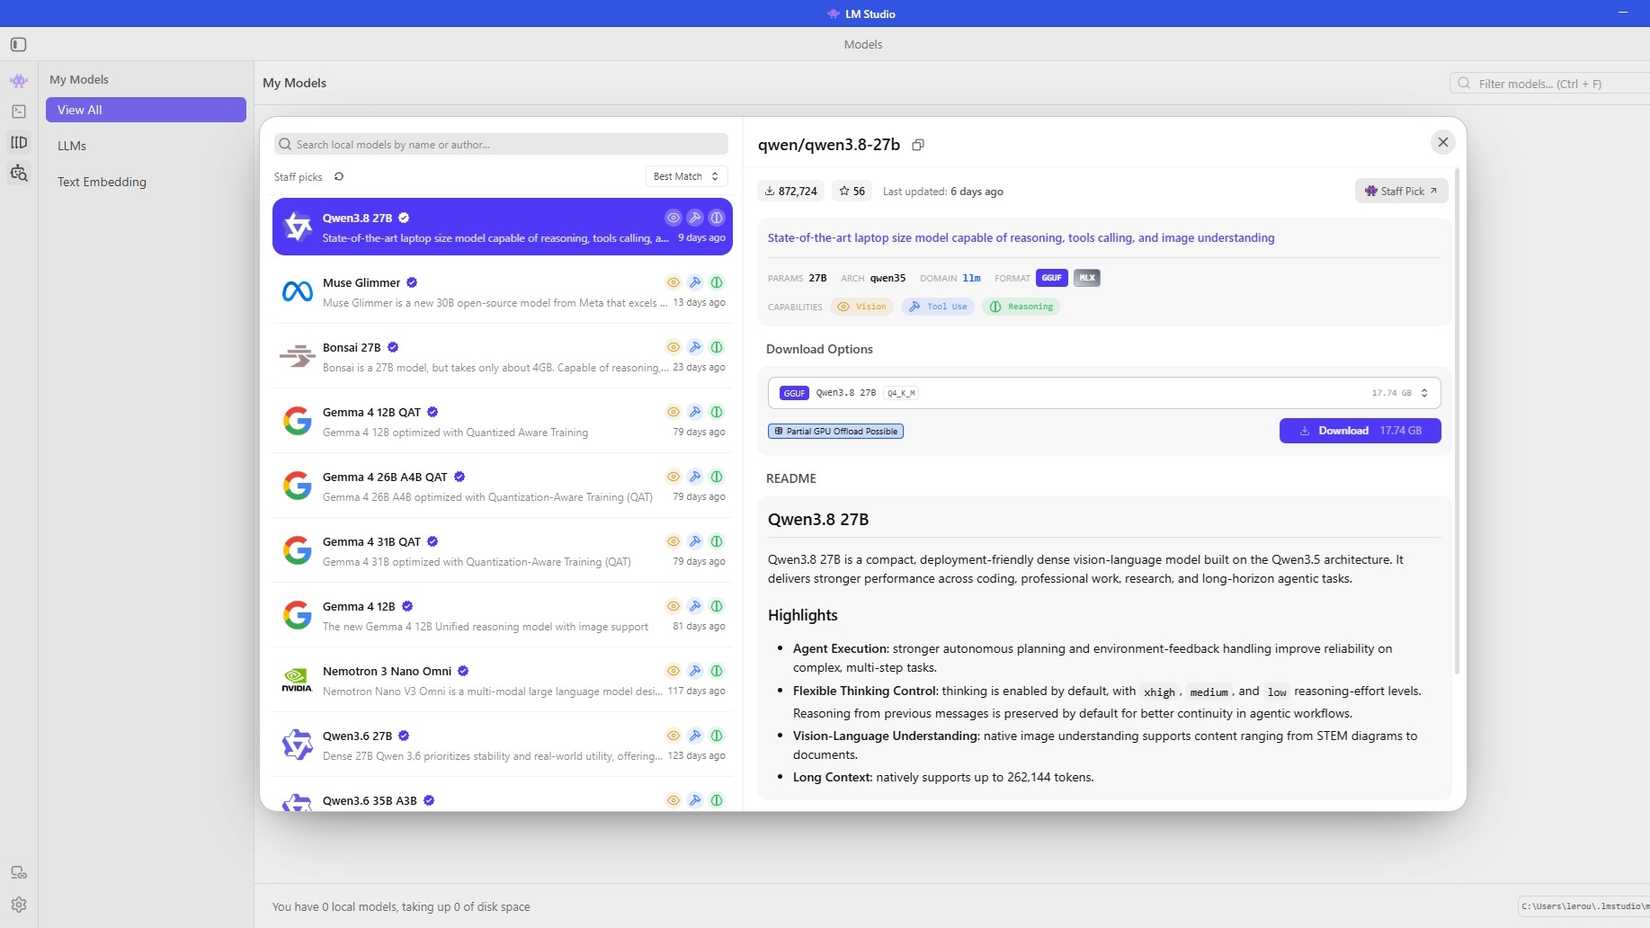Click the 'Download Options' heading
Image resolution: width=1650 pixels, height=928 pixels.
[x=819, y=349]
